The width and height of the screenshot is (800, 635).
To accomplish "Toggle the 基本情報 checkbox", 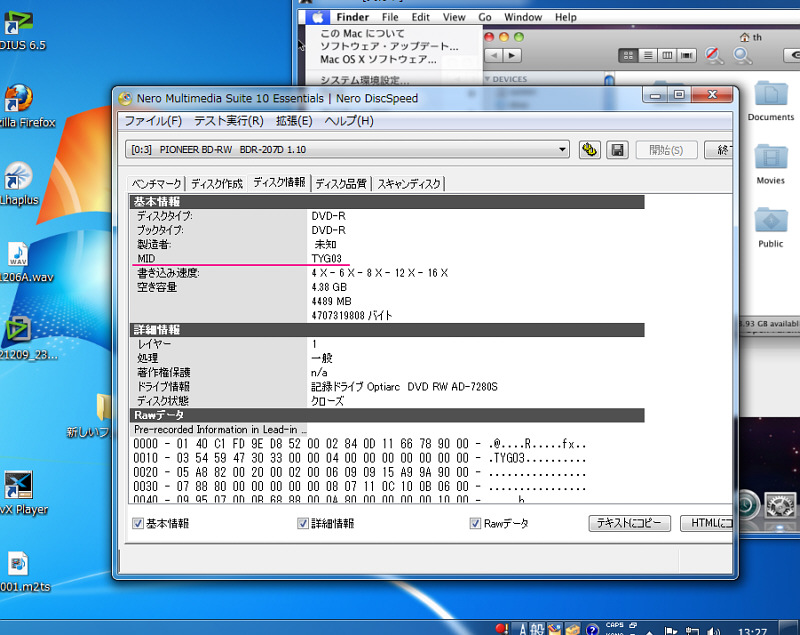I will [x=138, y=523].
